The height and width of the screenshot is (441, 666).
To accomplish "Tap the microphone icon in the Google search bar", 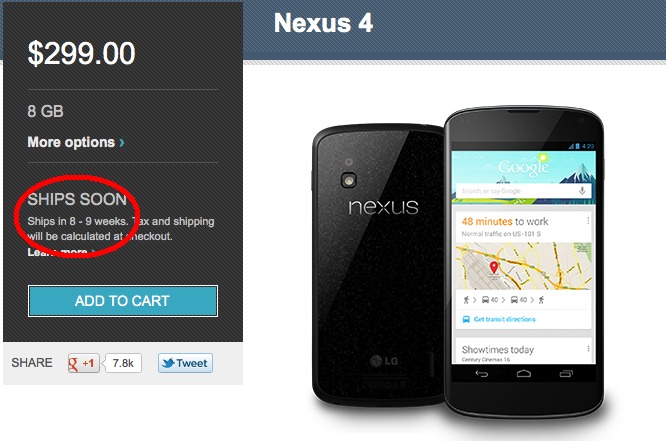I will [x=582, y=191].
